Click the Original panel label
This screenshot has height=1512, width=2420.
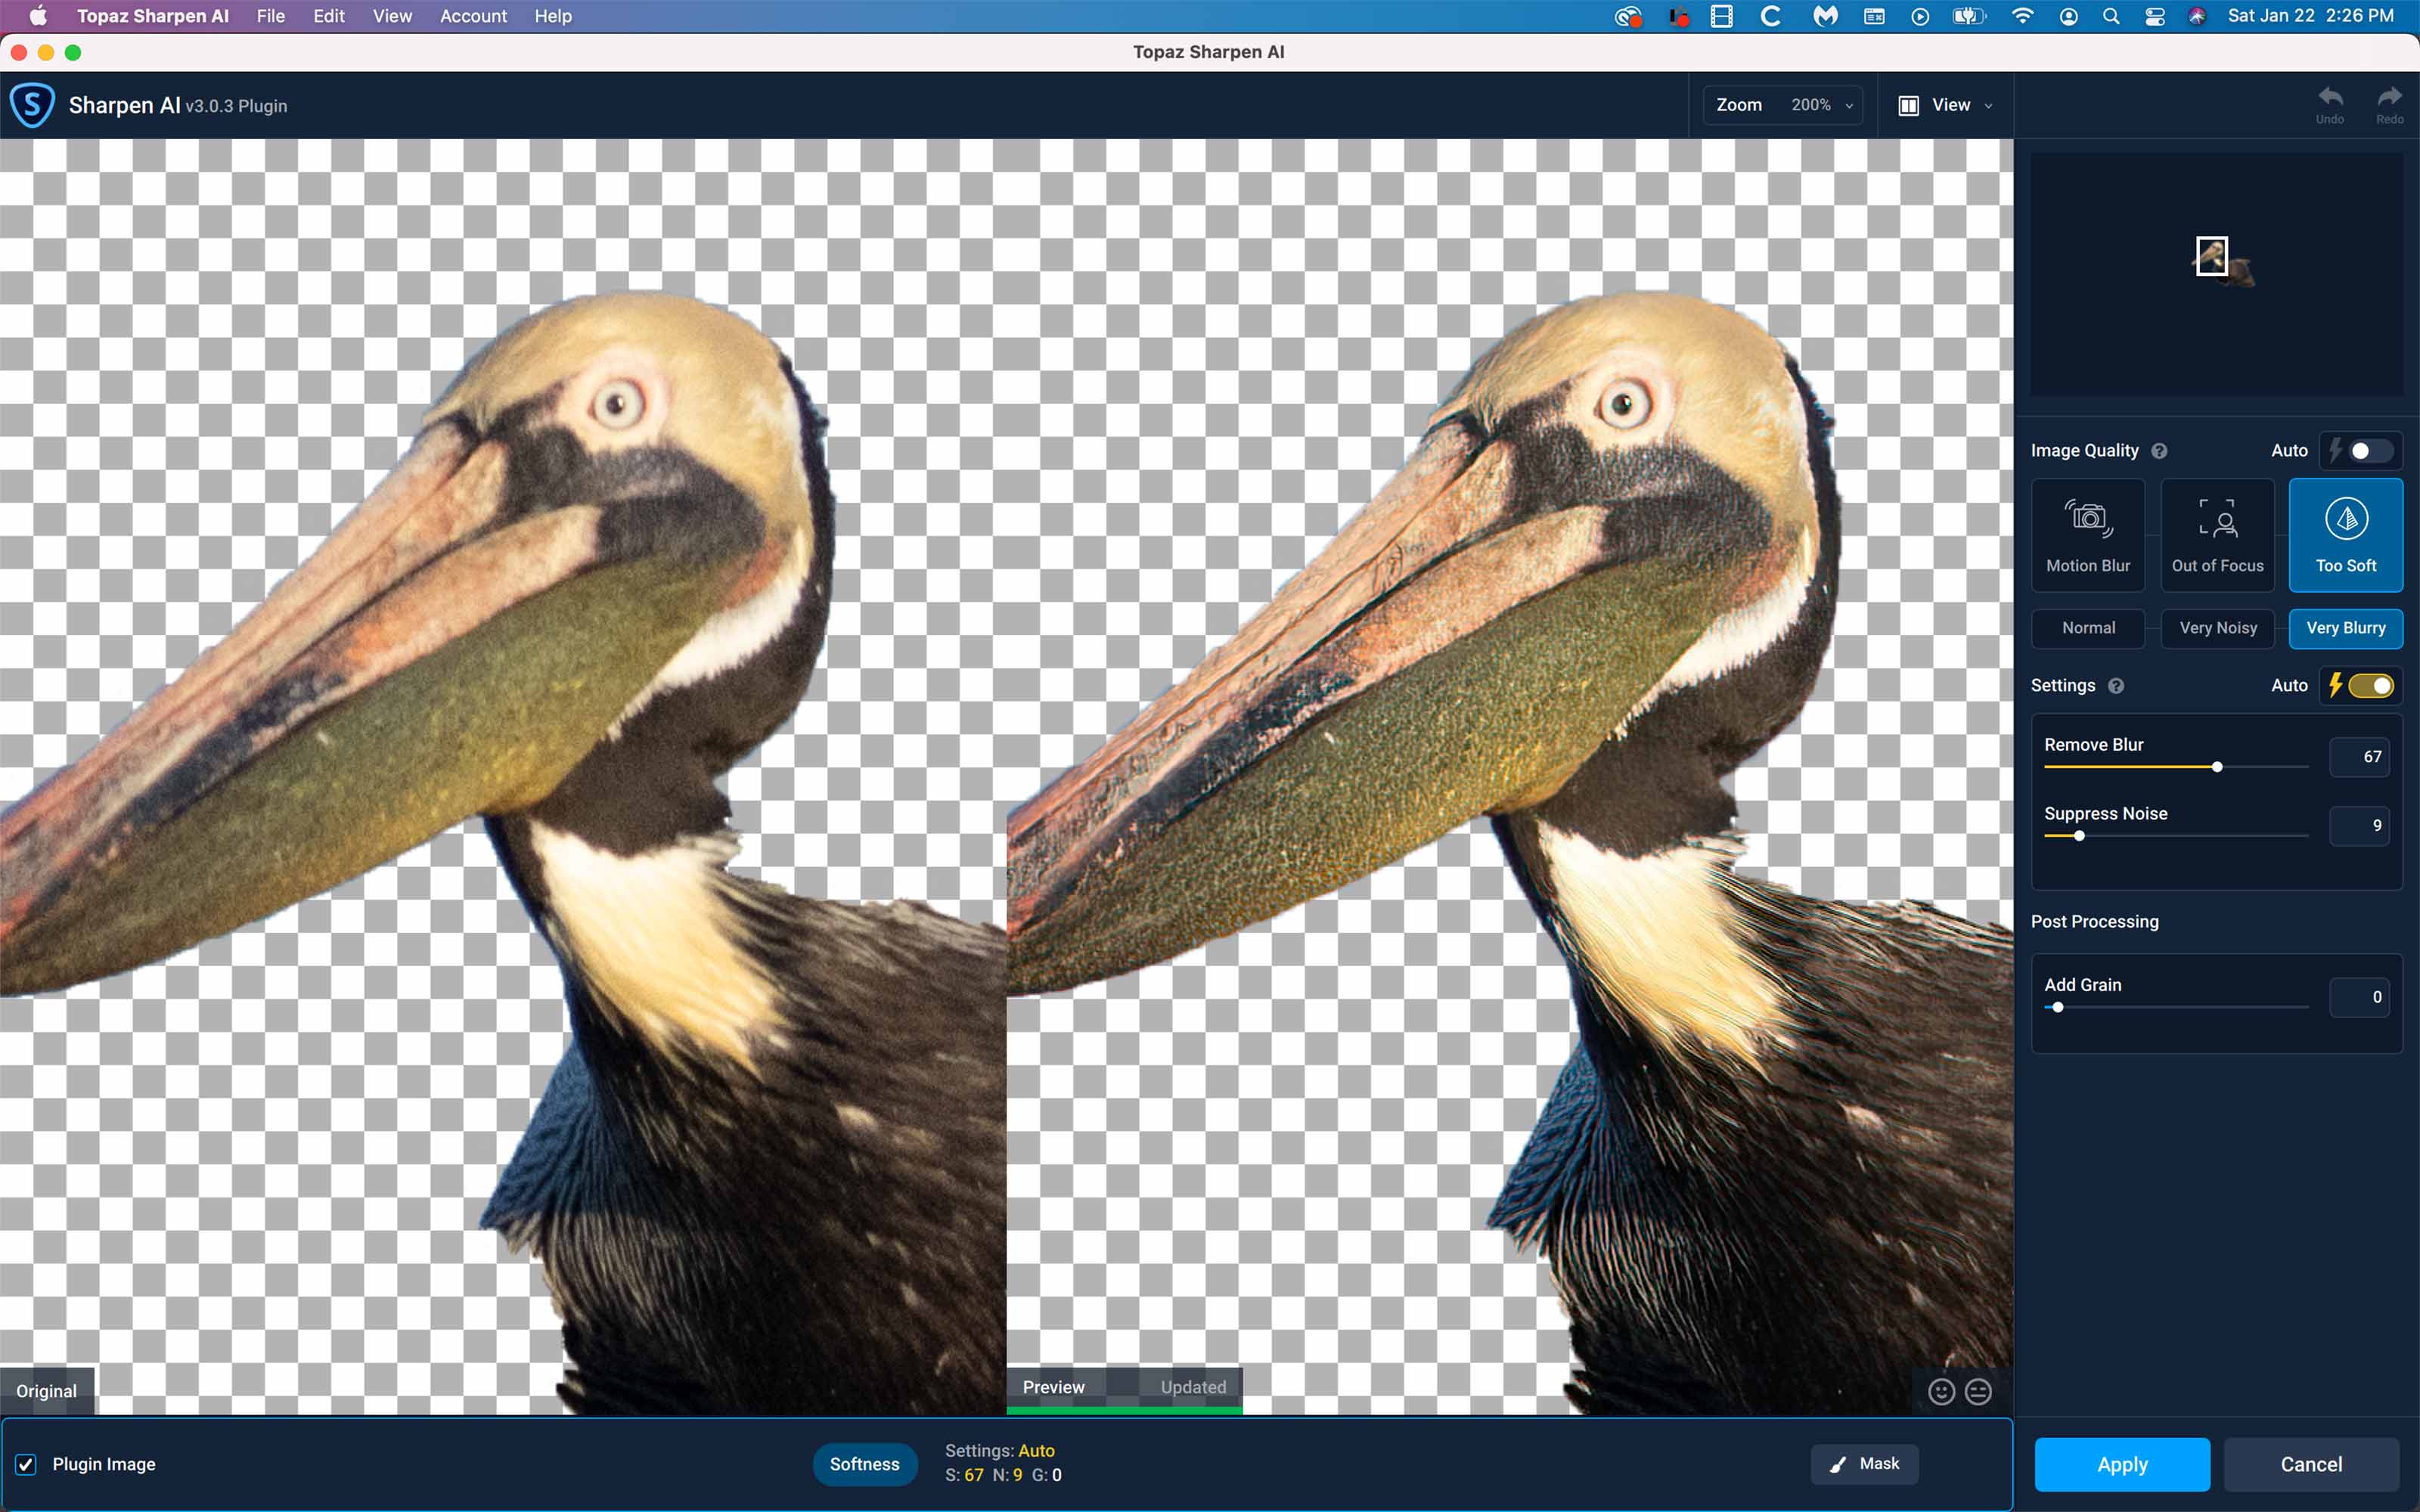tap(46, 1391)
